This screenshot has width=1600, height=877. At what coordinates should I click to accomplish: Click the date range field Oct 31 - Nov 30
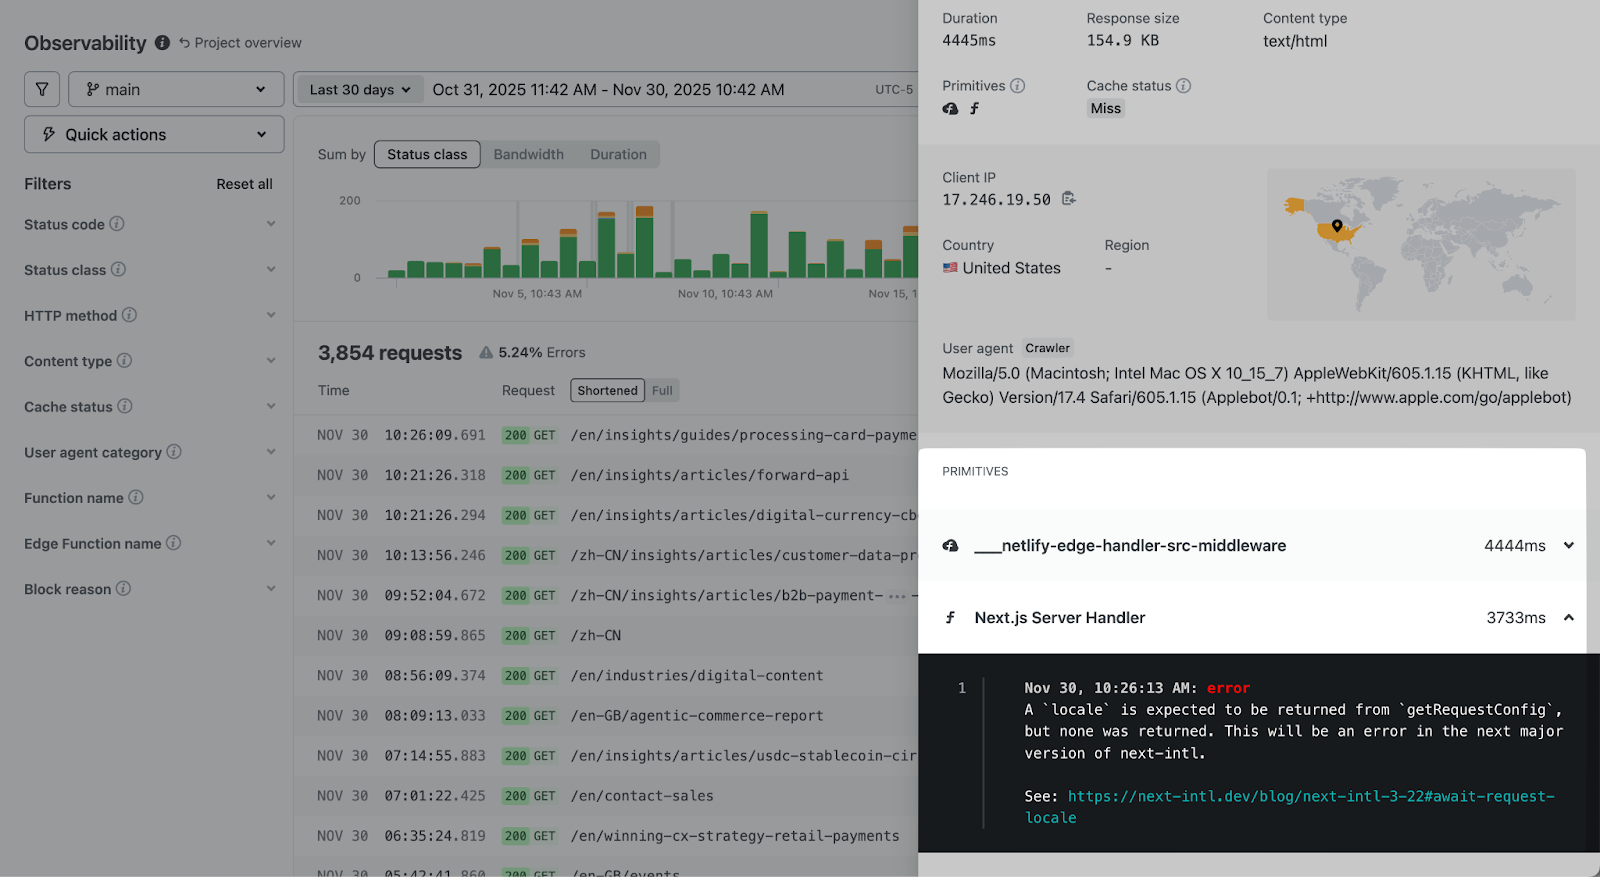tap(608, 89)
